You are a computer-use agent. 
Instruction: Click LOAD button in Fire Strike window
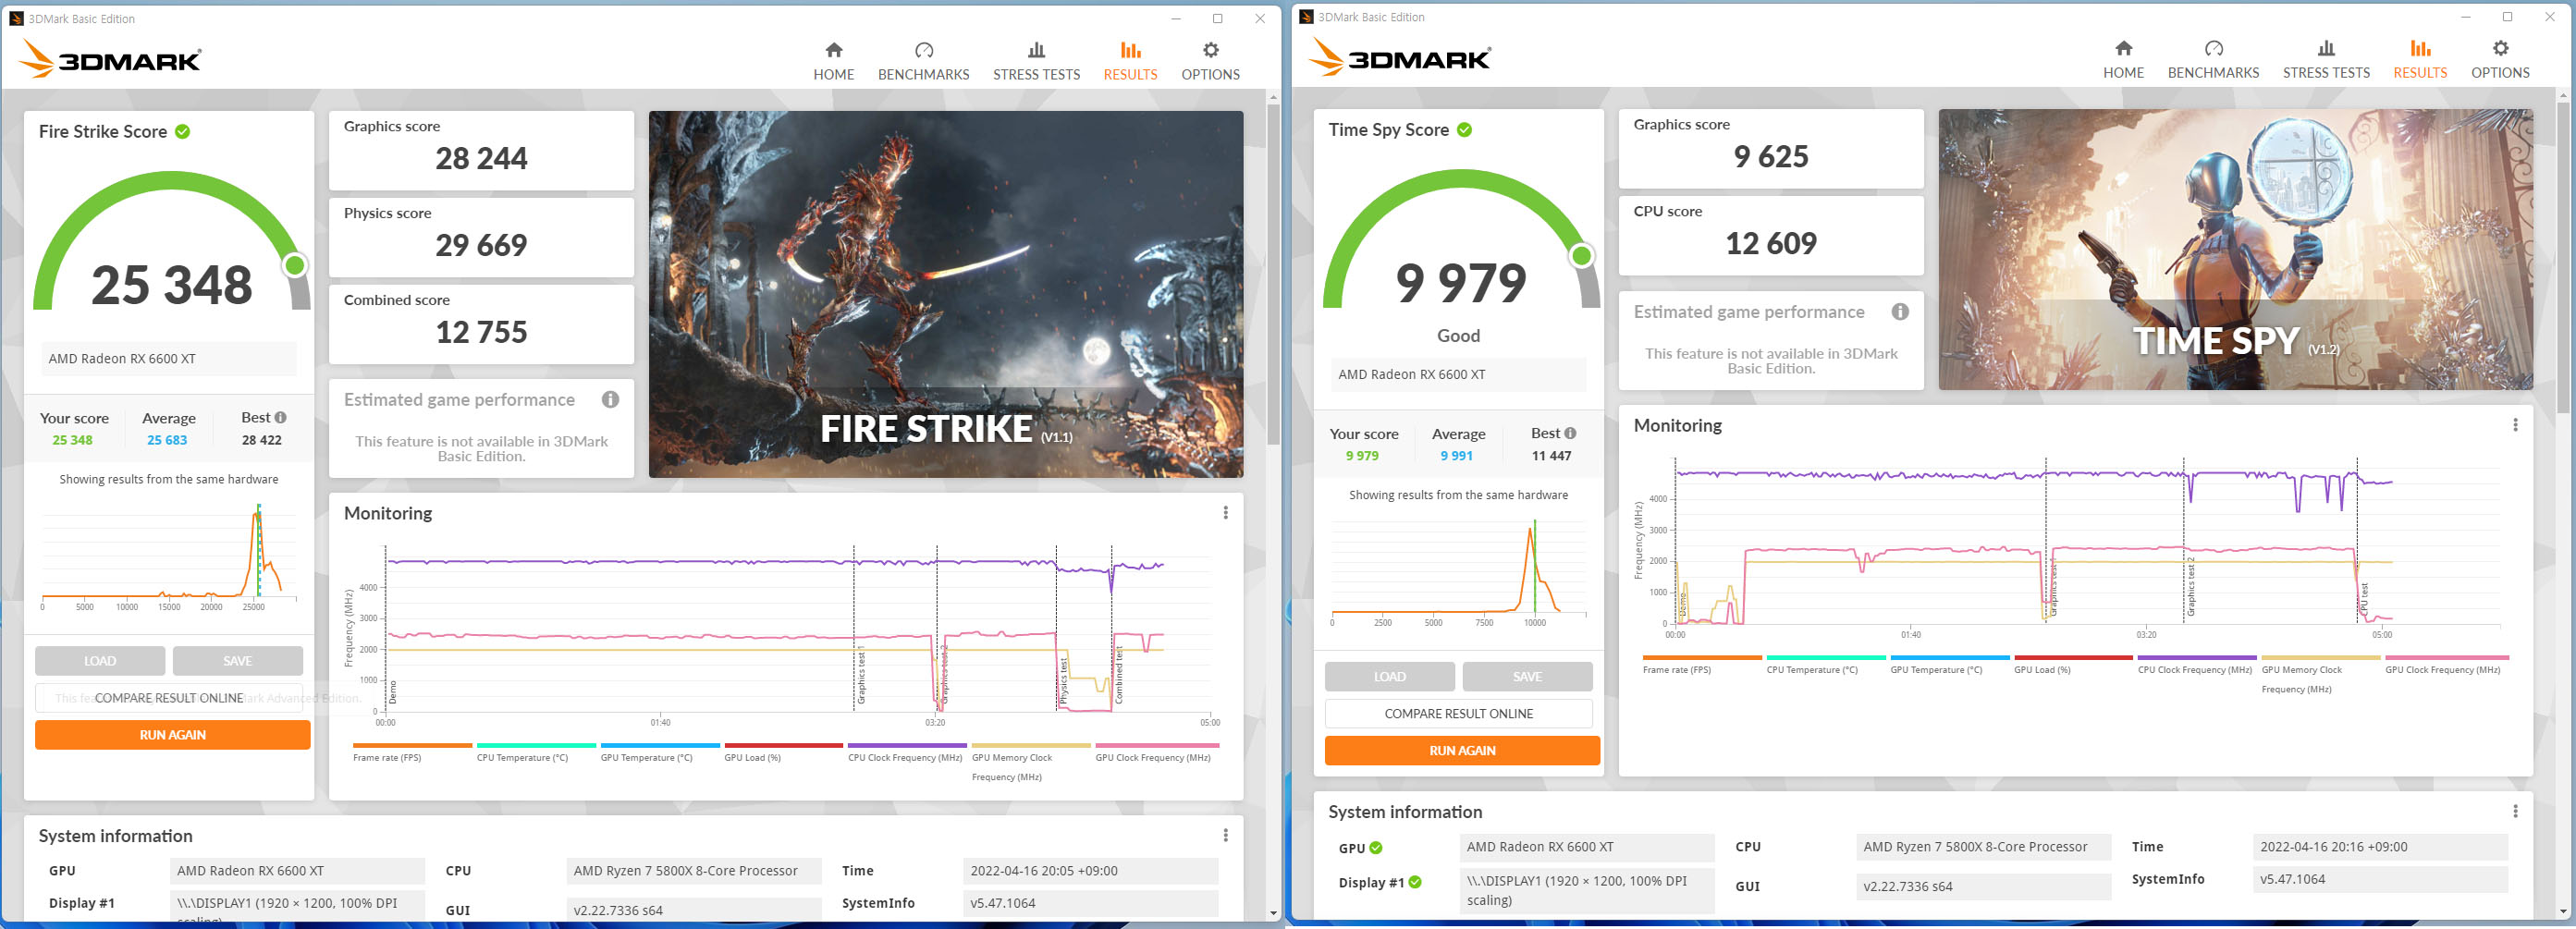[x=100, y=660]
